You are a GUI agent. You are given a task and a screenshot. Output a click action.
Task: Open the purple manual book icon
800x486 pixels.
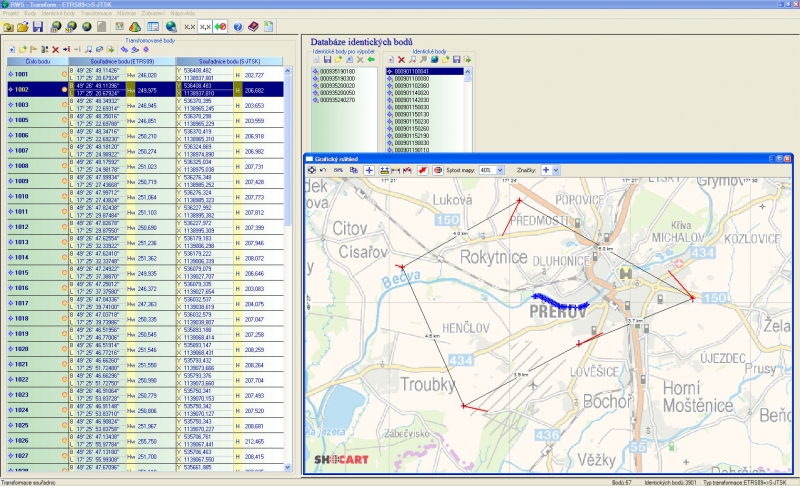tap(253, 27)
